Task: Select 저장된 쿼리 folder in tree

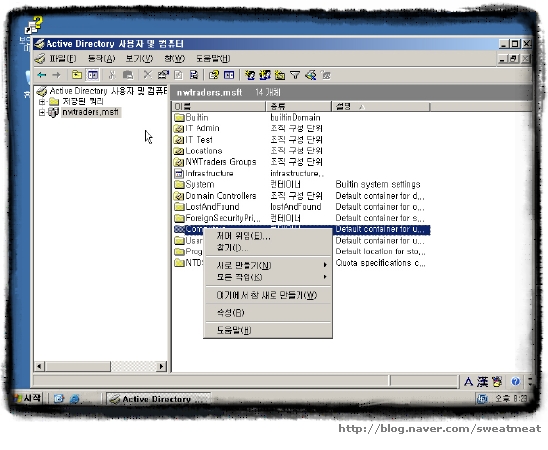Action: pos(82,102)
